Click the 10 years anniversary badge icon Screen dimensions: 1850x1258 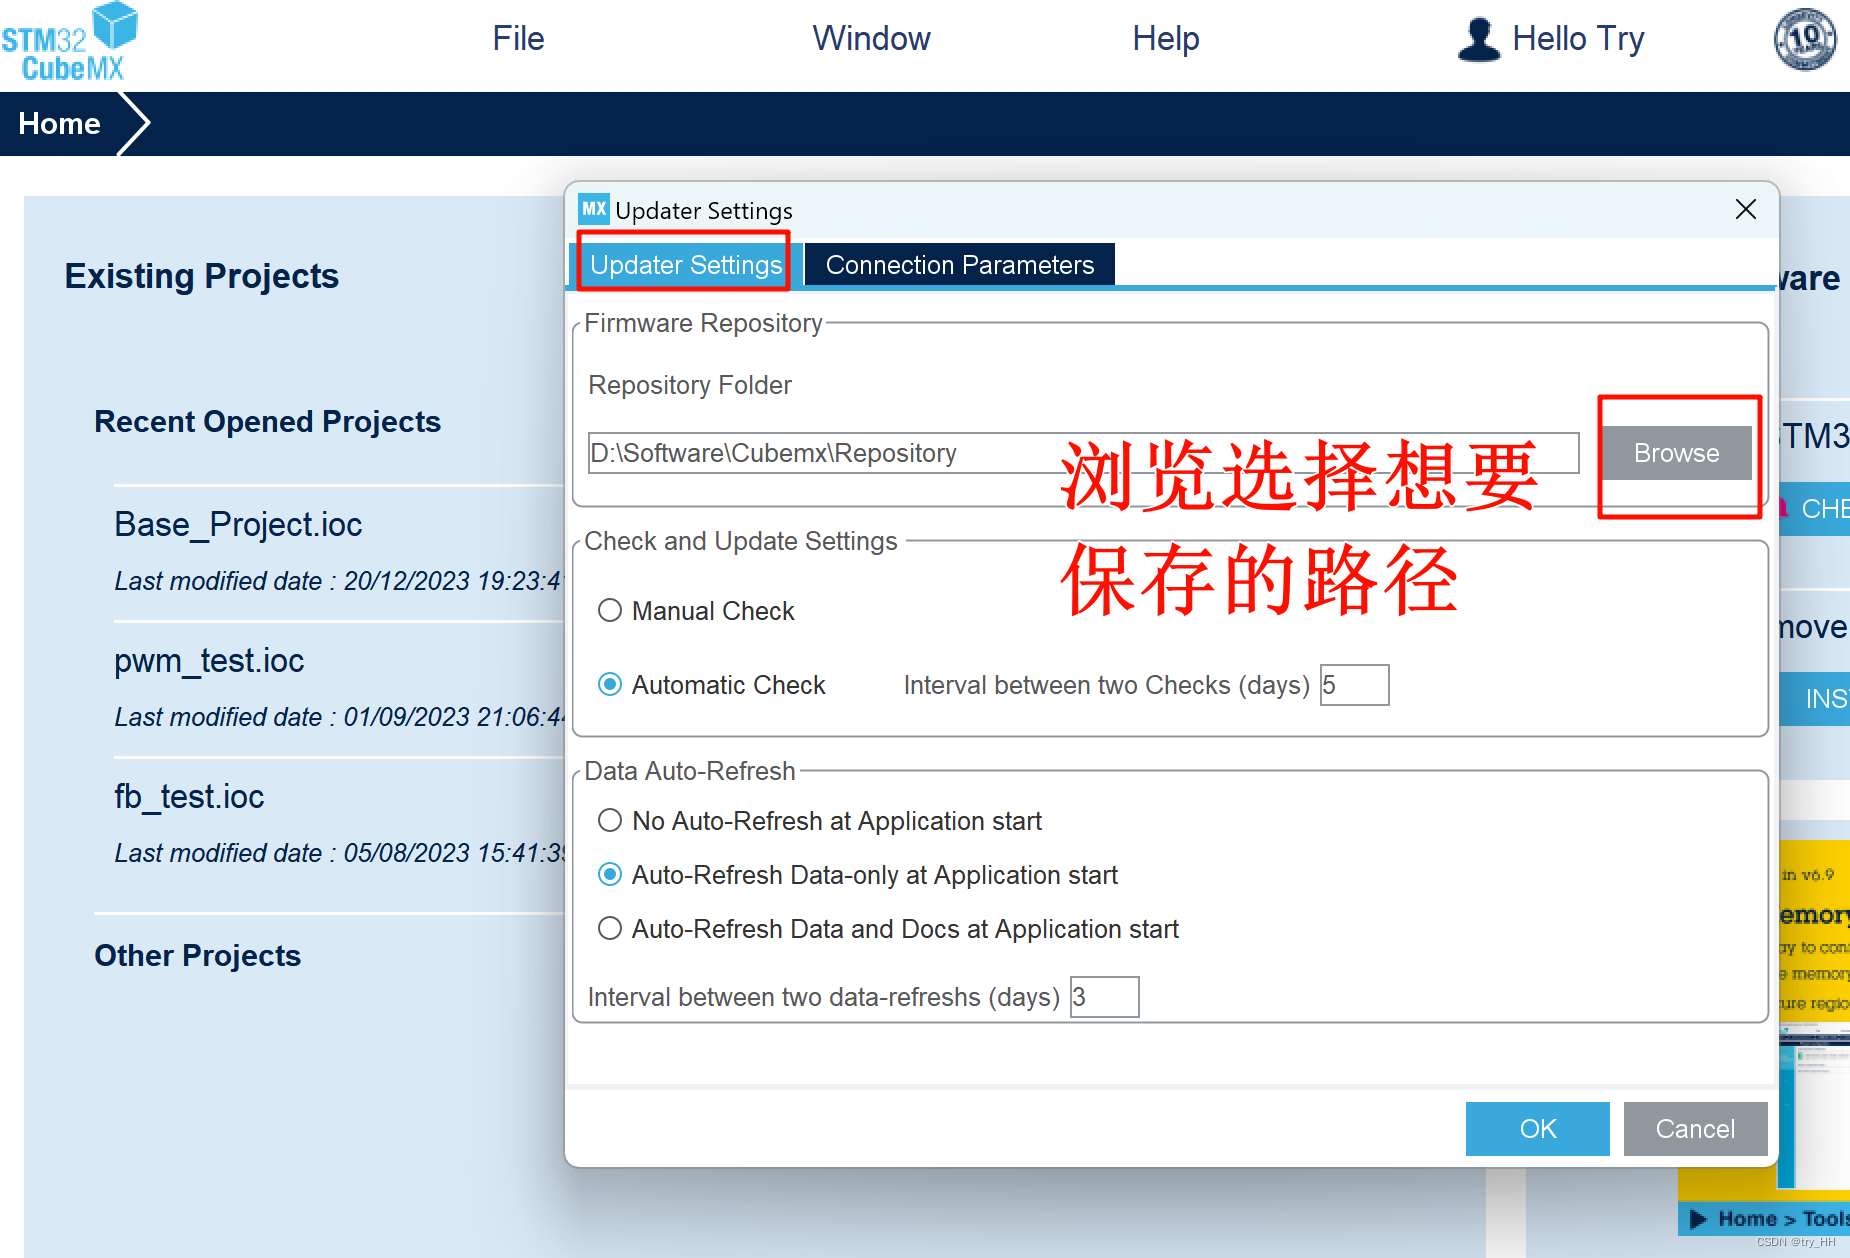coord(1805,40)
